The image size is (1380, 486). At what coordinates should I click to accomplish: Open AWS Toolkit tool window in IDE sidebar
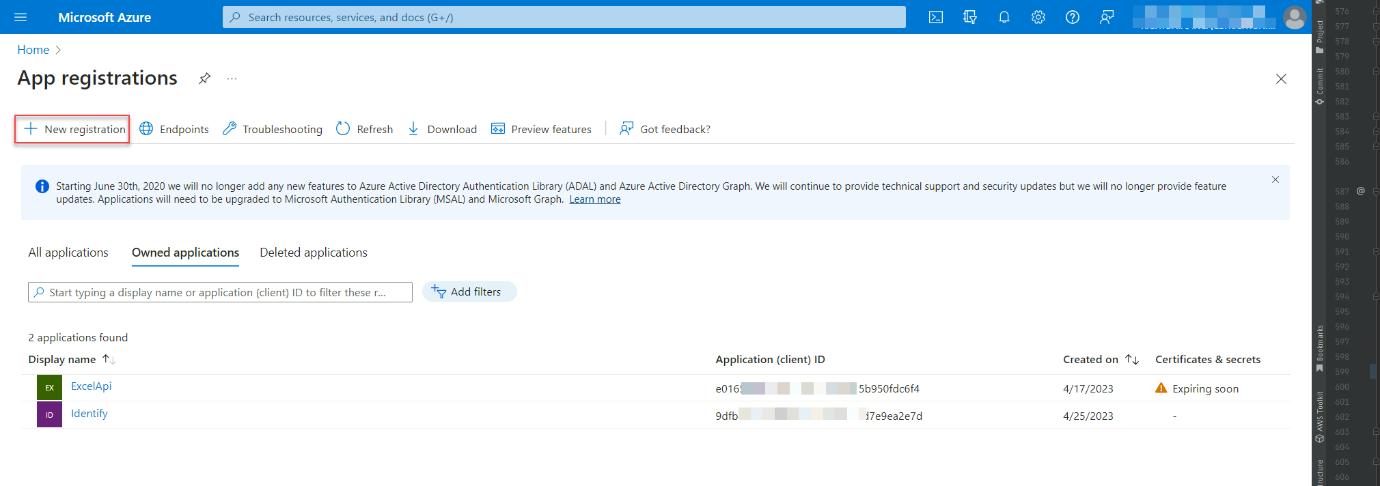[1320, 417]
